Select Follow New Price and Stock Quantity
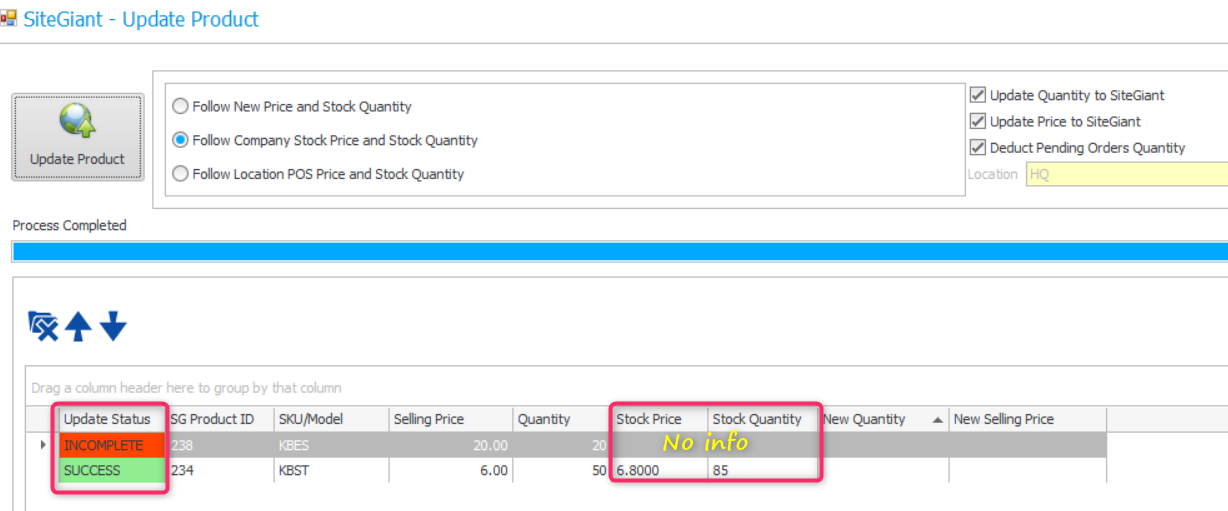The height and width of the screenshot is (511, 1228). click(292, 106)
